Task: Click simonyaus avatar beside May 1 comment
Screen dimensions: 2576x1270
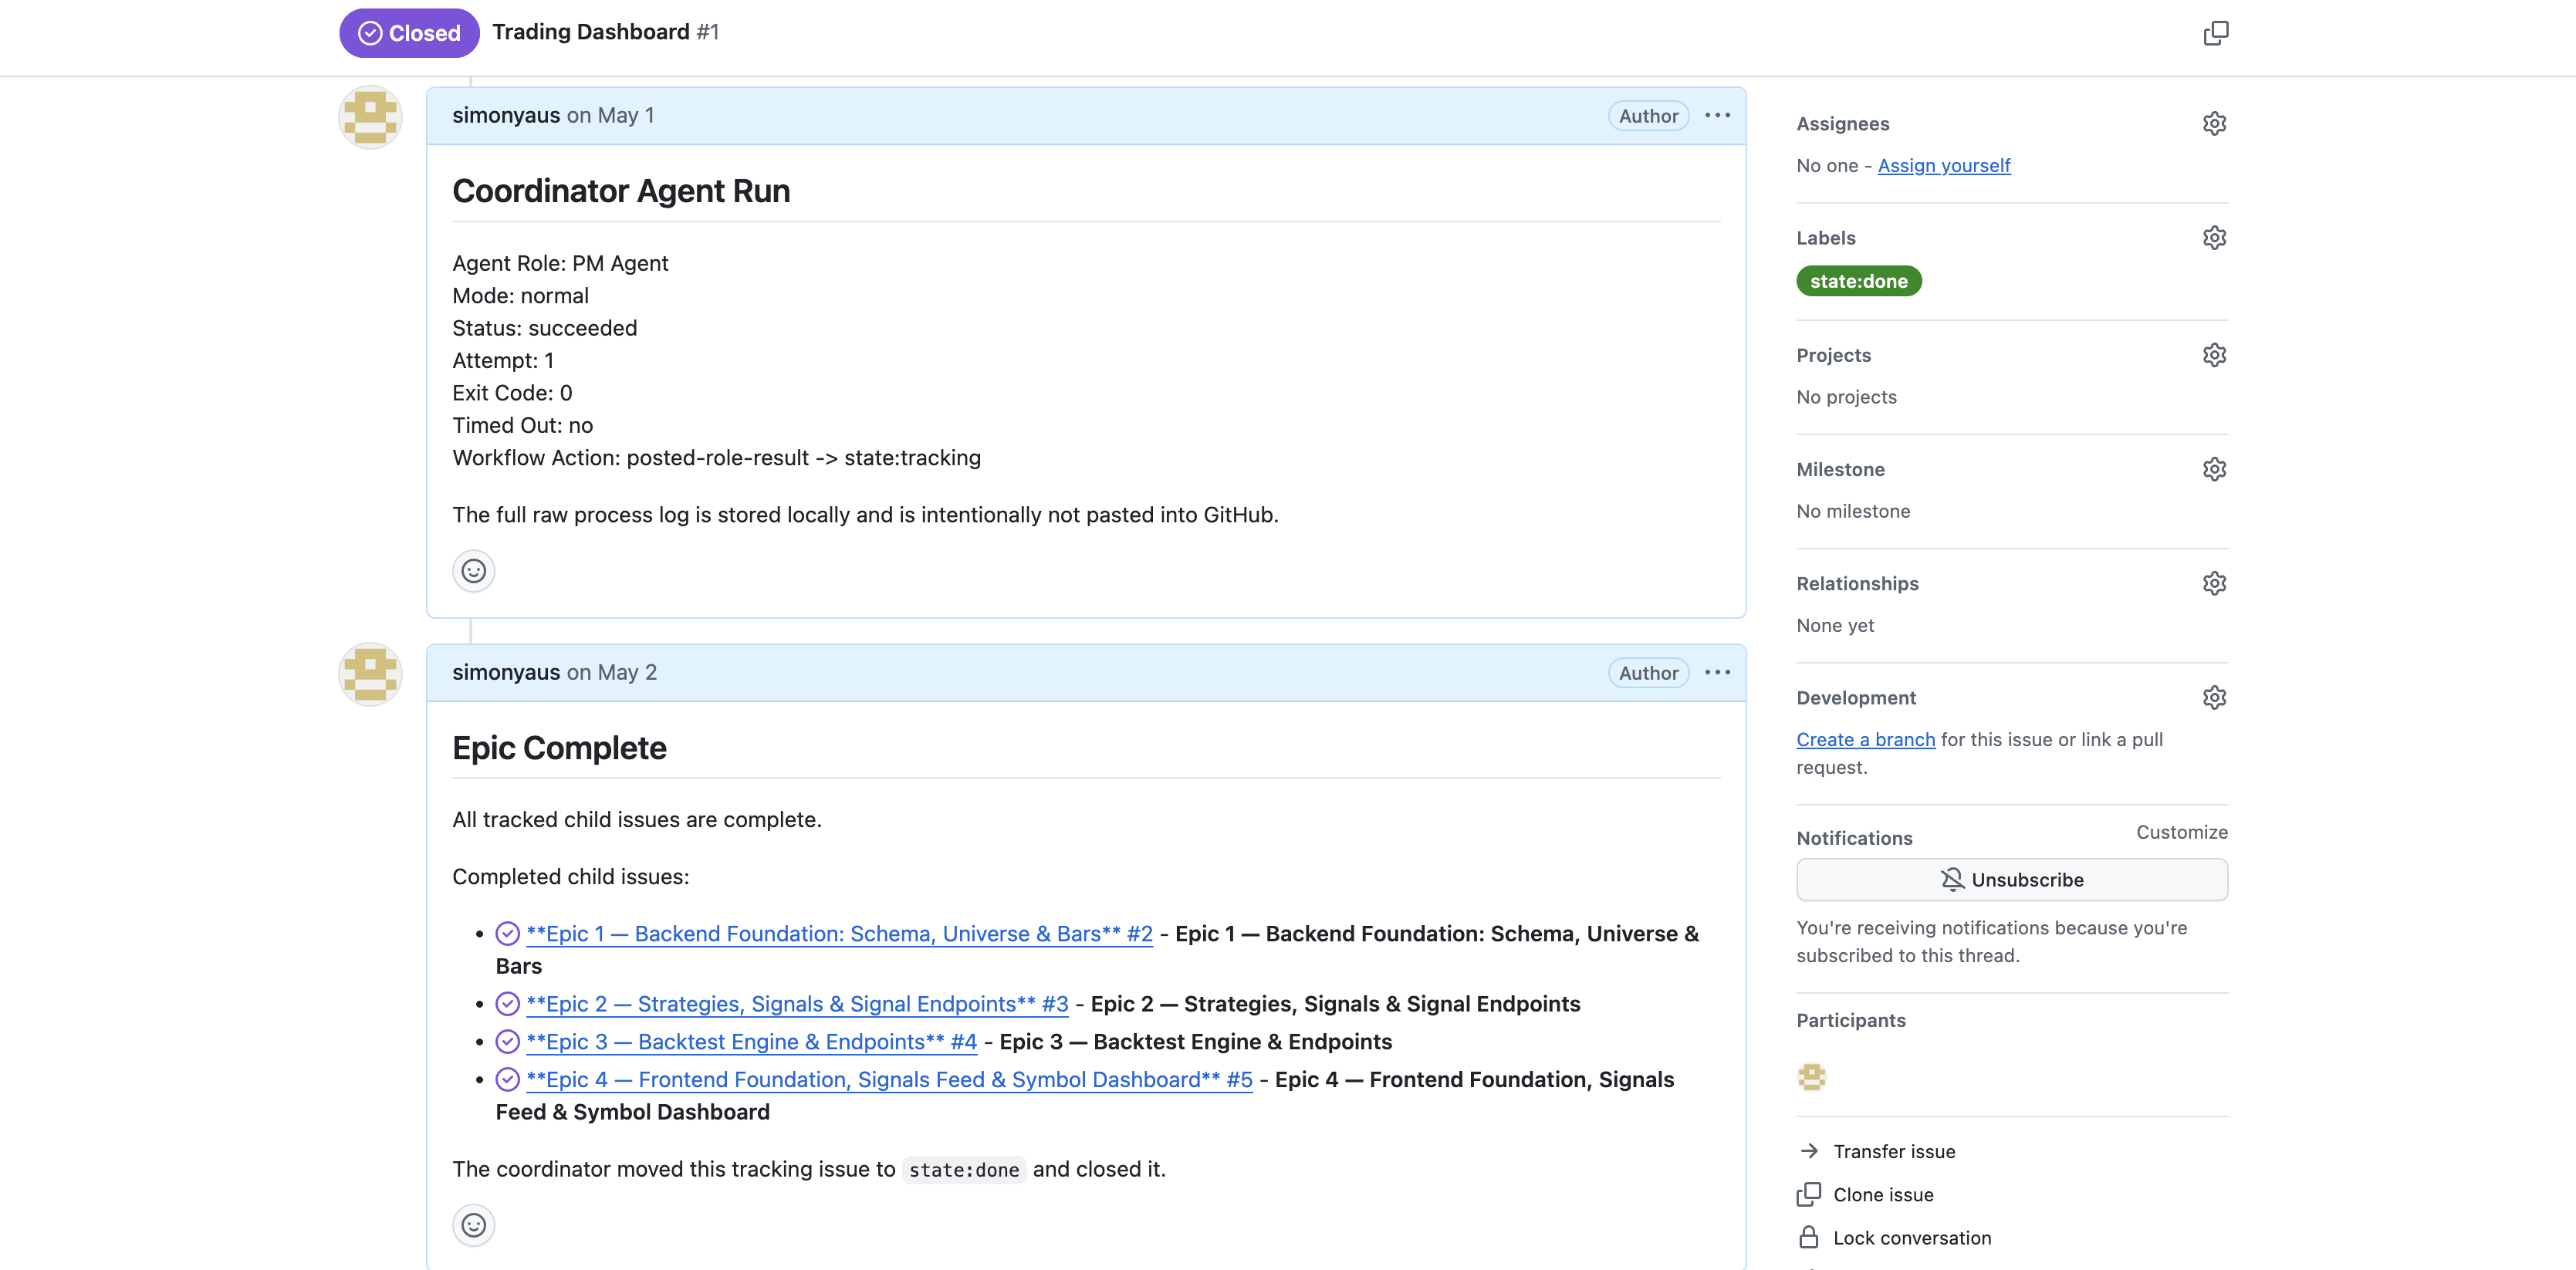Action: pos(370,117)
